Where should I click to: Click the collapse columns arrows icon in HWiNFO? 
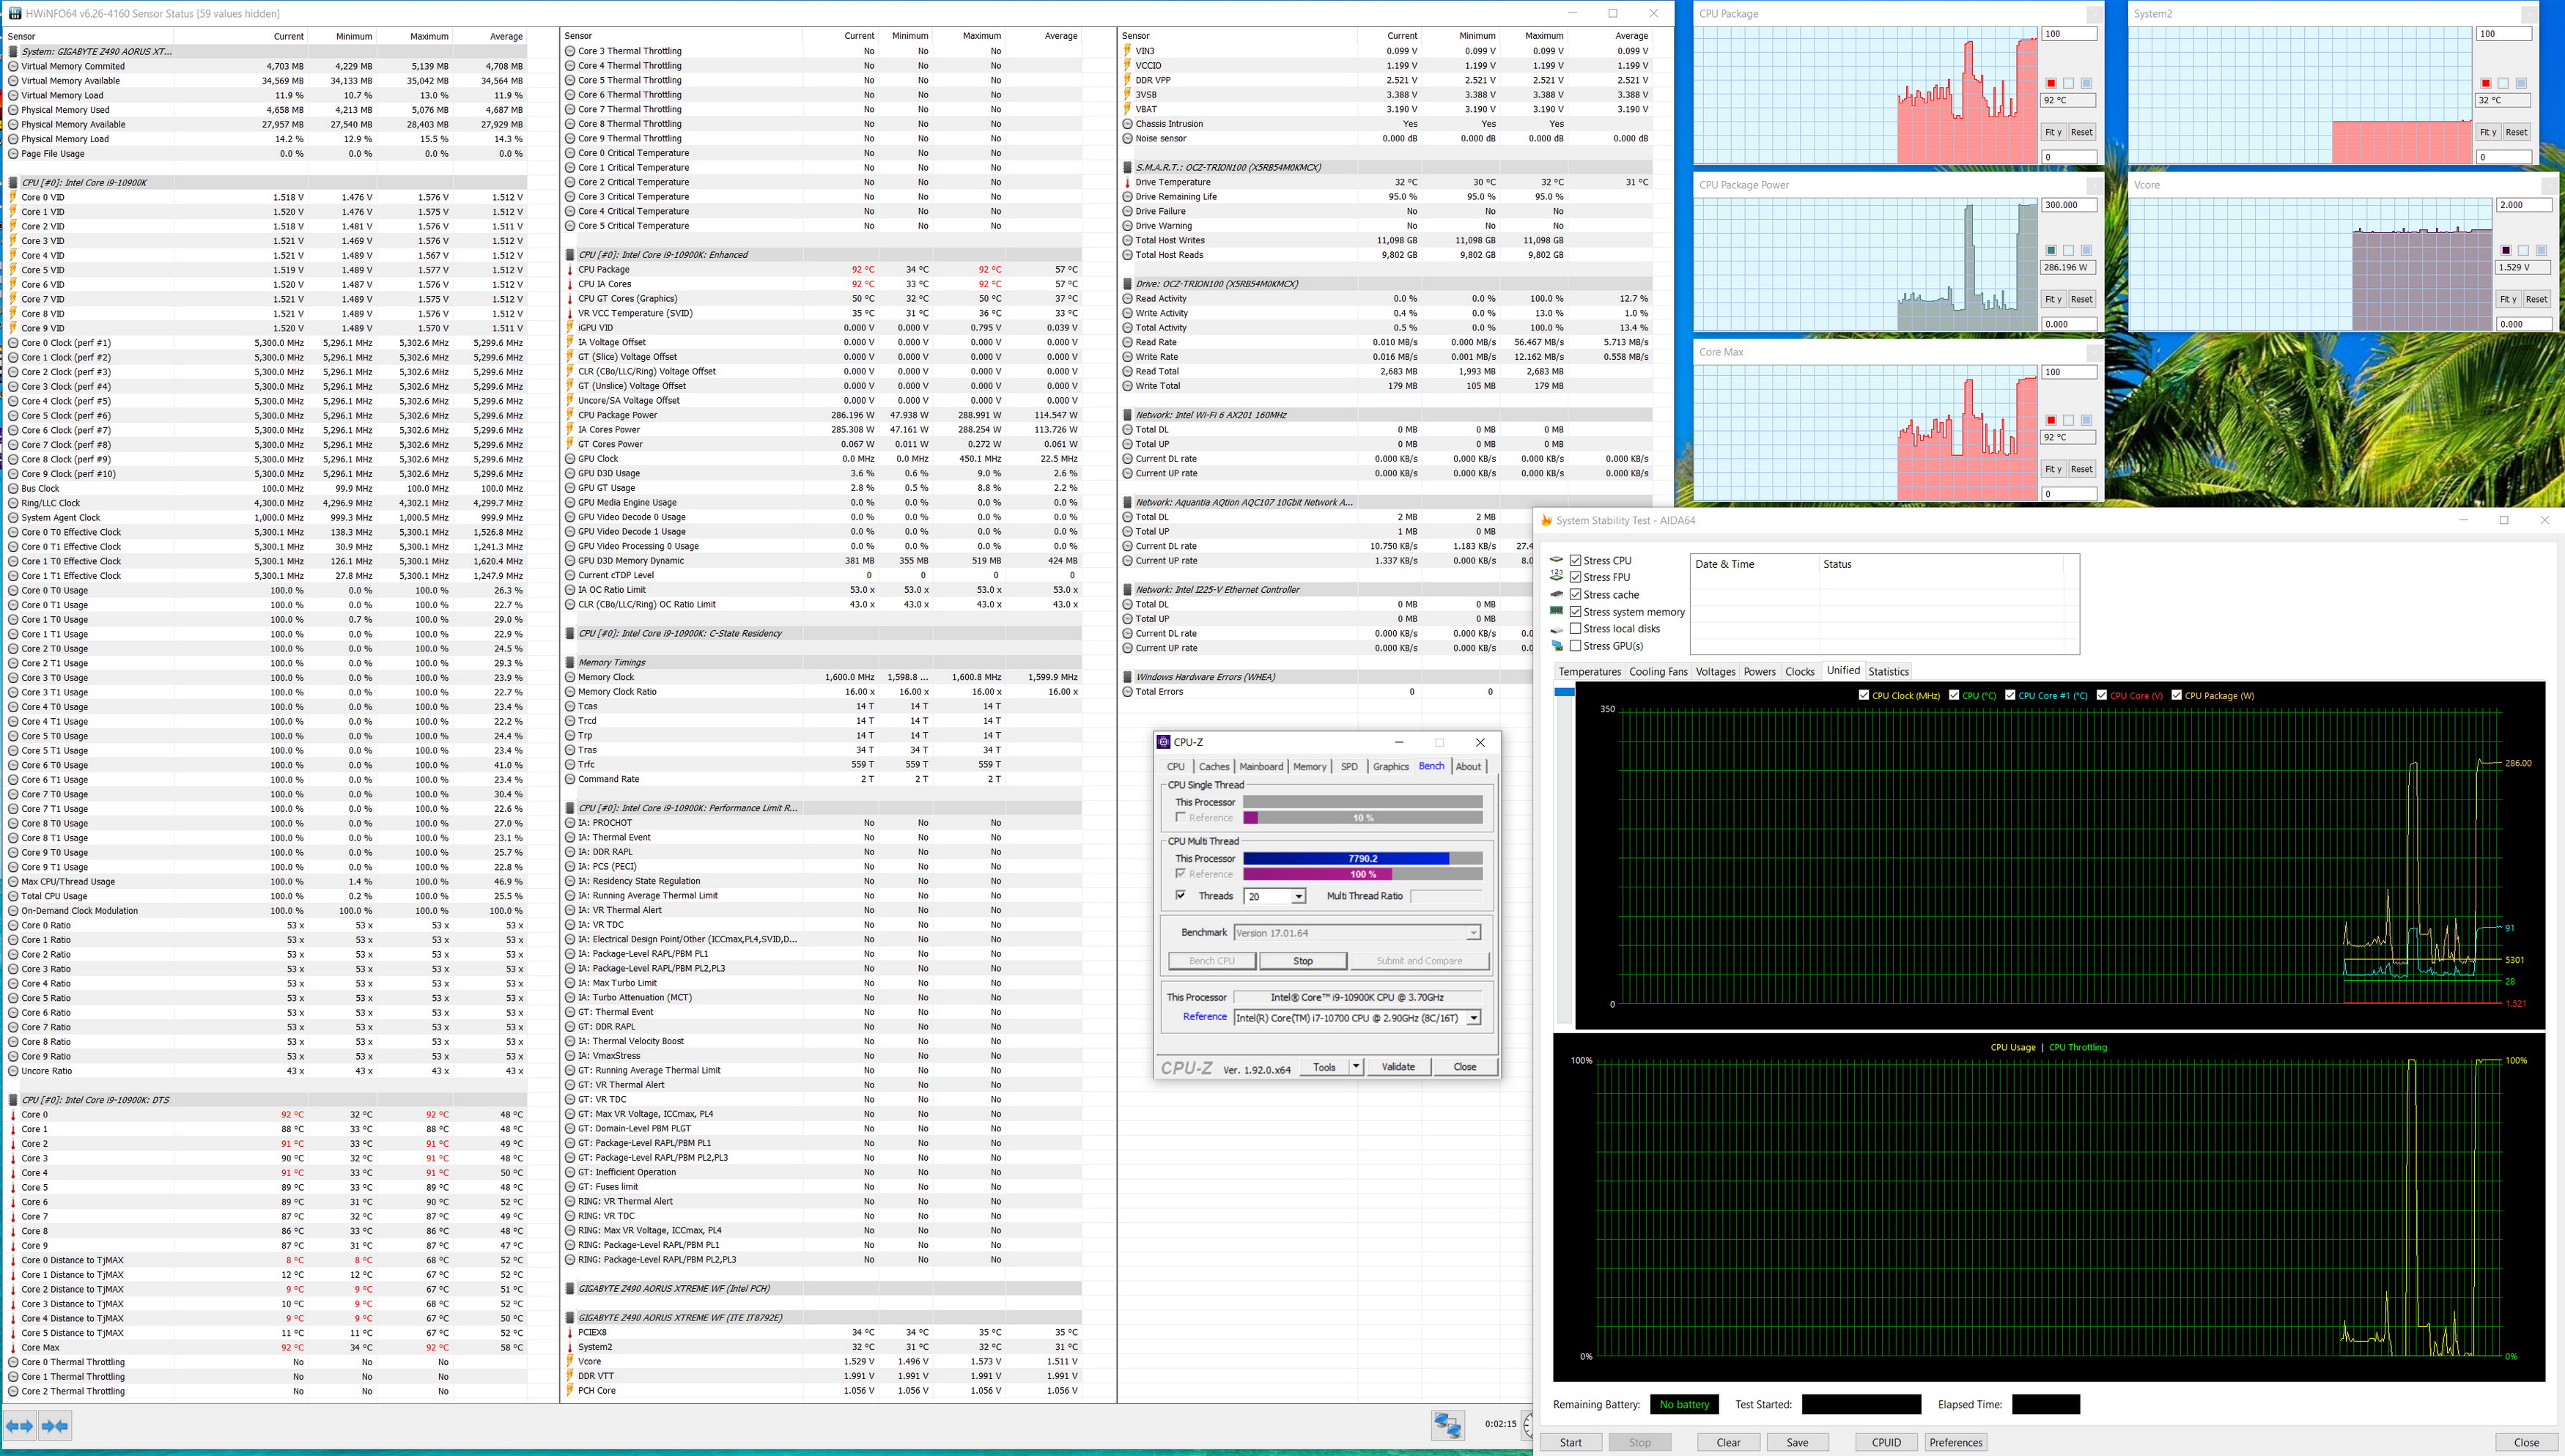(x=55, y=1426)
